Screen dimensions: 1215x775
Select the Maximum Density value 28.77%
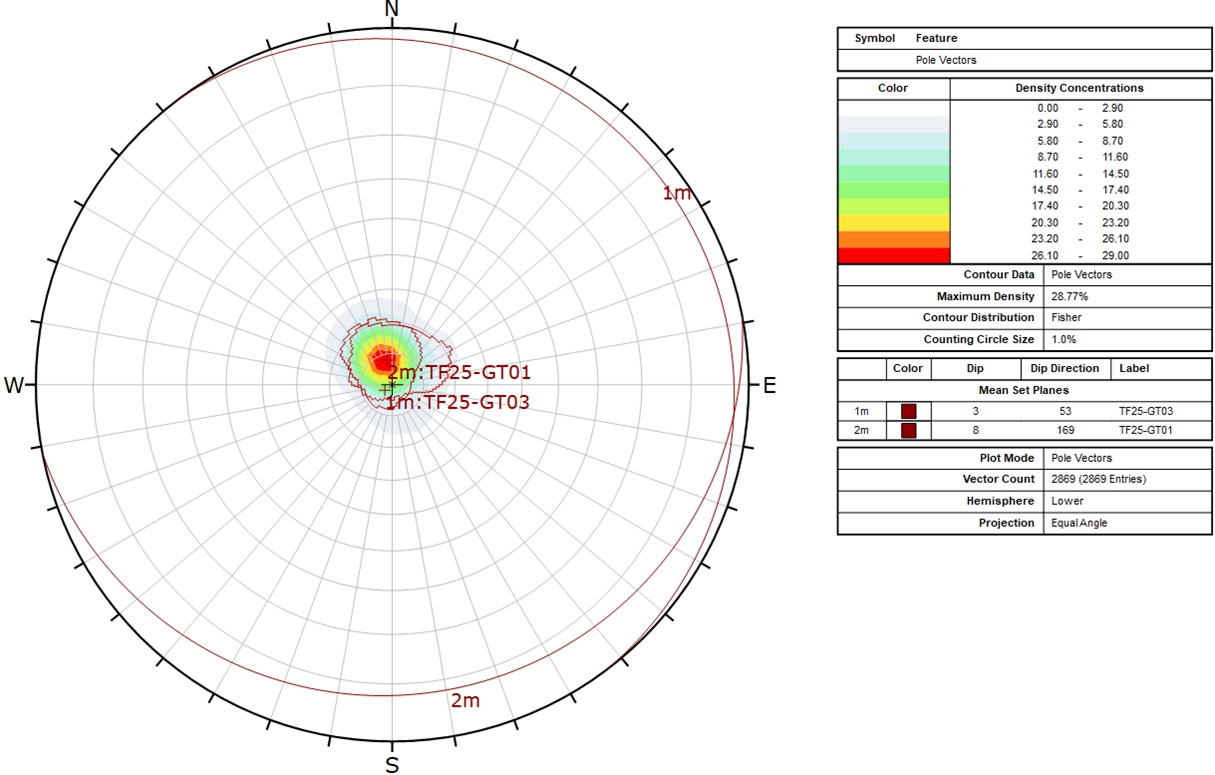point(1070,297)
